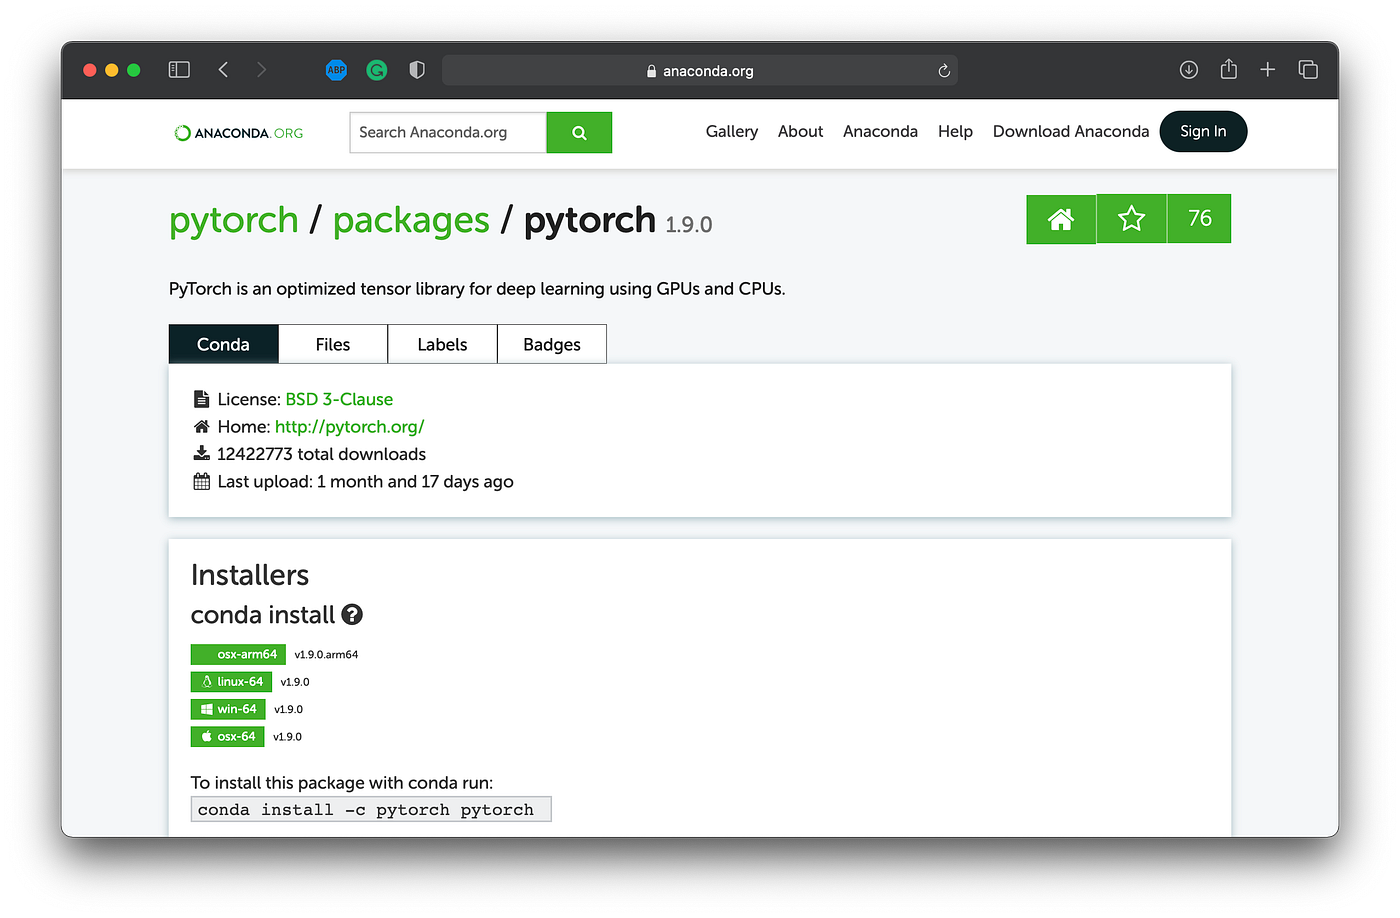Click inside the Search Anaconda.org field
The height and width of the screenshot is (918, 1400).
point(447,132)
